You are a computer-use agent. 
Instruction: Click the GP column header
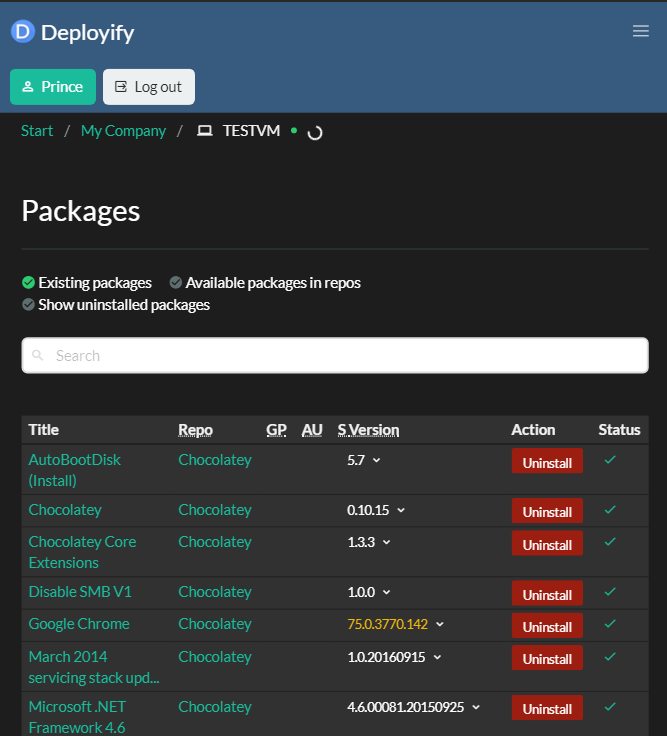276,430
